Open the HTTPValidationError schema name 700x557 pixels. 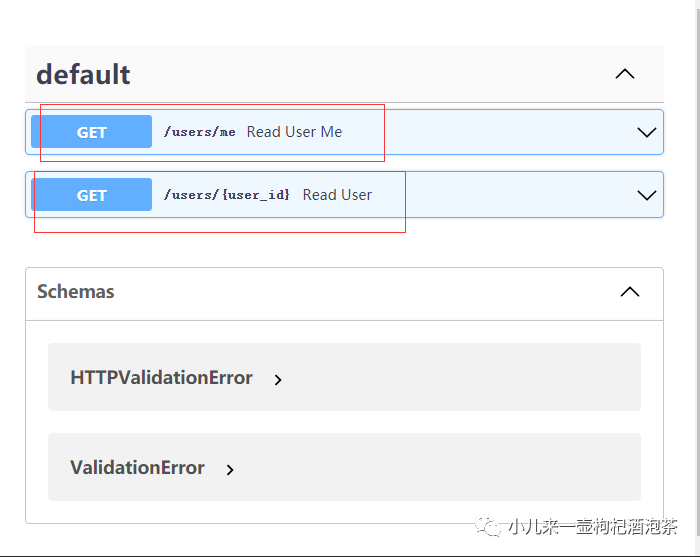161,378
